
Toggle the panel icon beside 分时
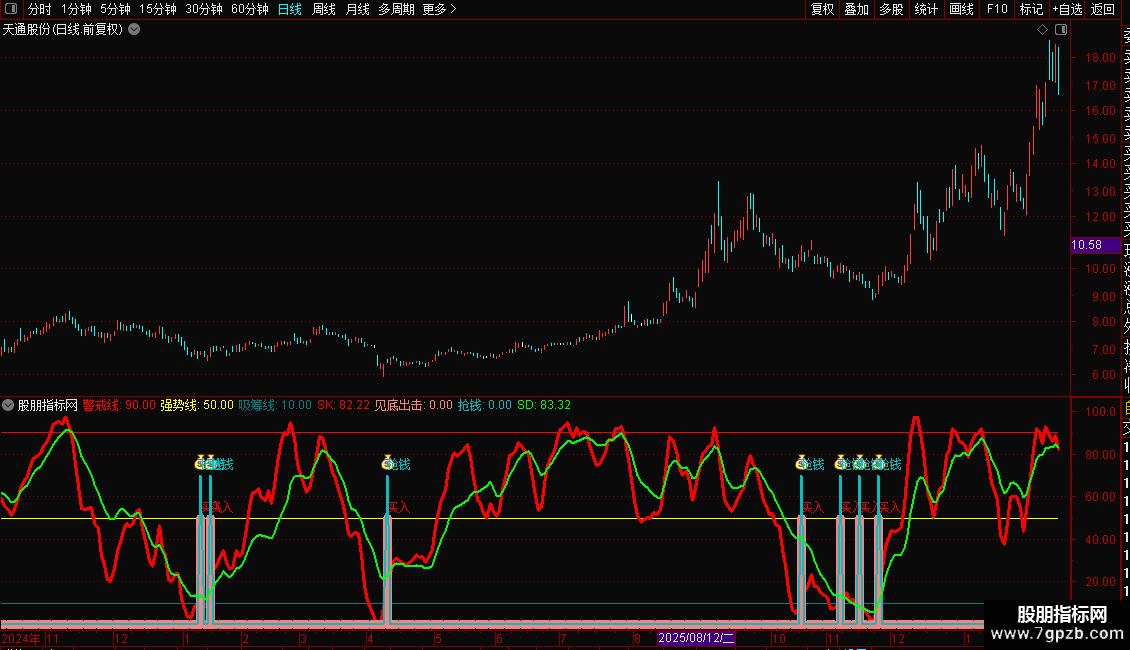tap(11, 9)
